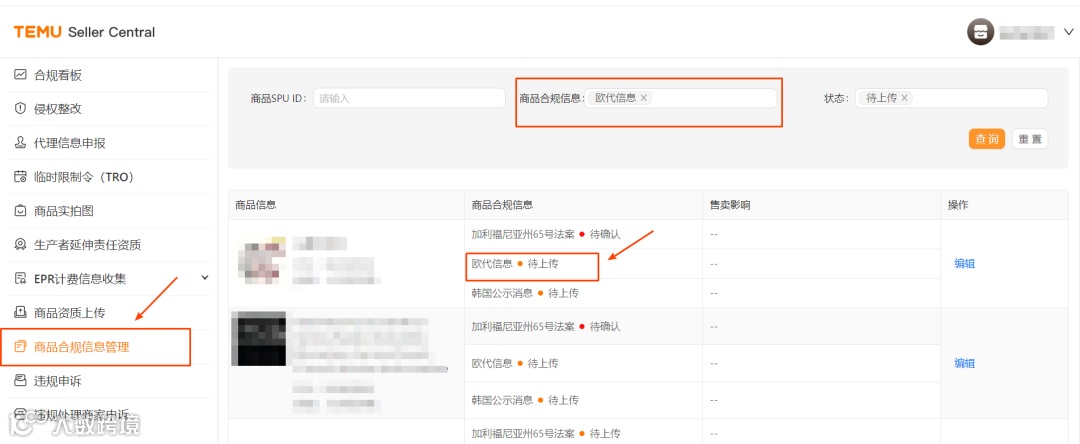Click the 重置 button
Image resolution: width=1080 pixels, height=444 pixels.
(x=1030, y=138)
